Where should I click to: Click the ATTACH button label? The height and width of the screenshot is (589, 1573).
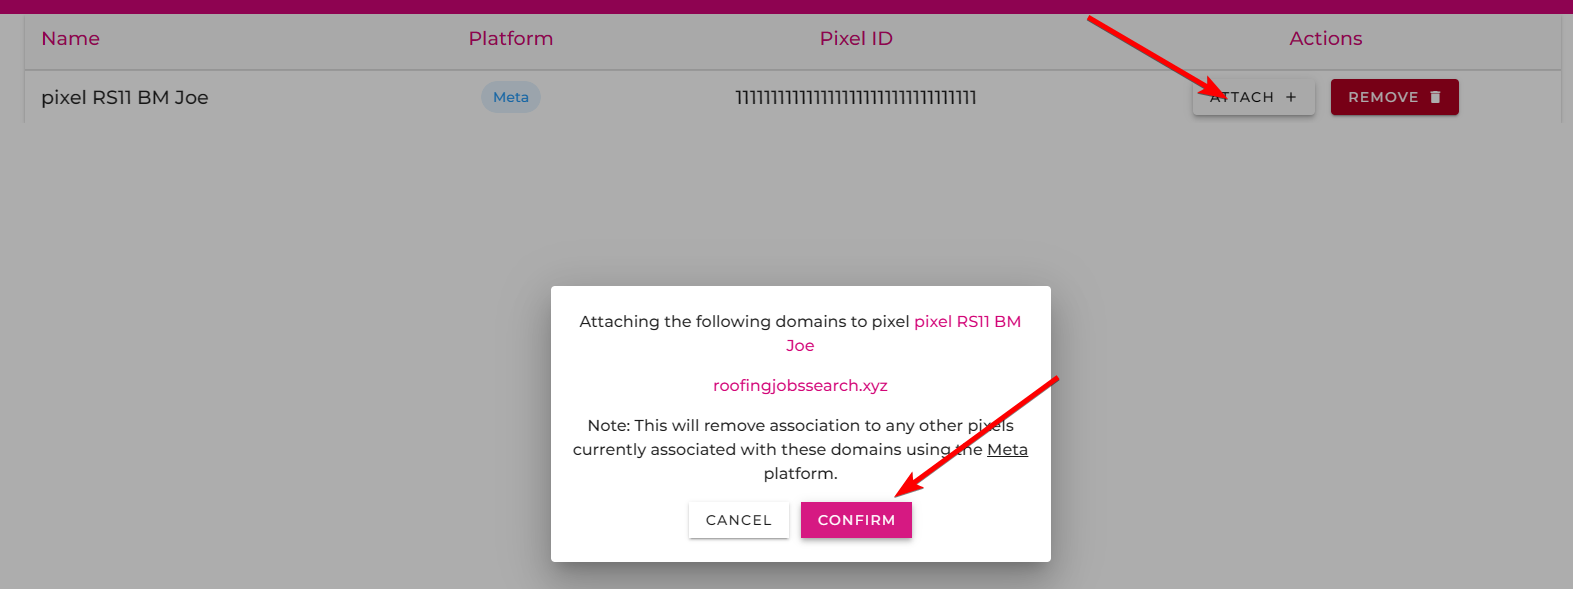point(1242,97)
